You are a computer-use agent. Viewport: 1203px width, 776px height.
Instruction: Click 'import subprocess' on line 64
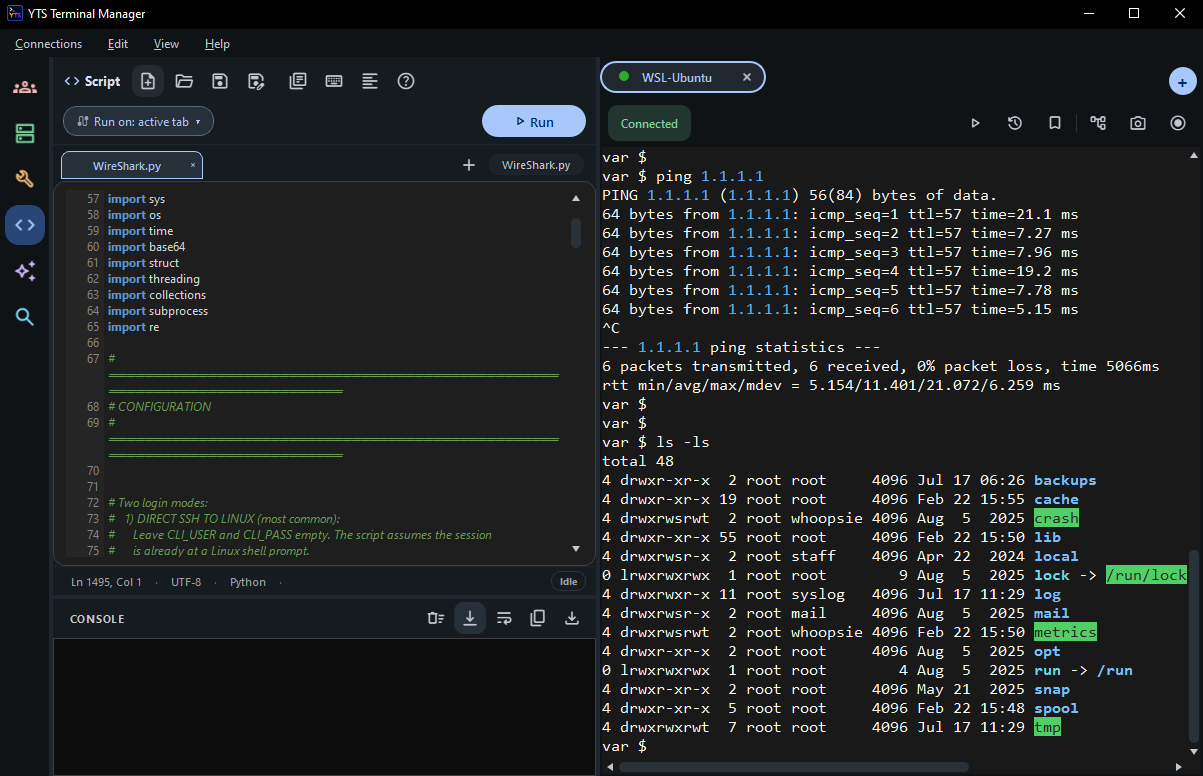click(x=158, y=311)
